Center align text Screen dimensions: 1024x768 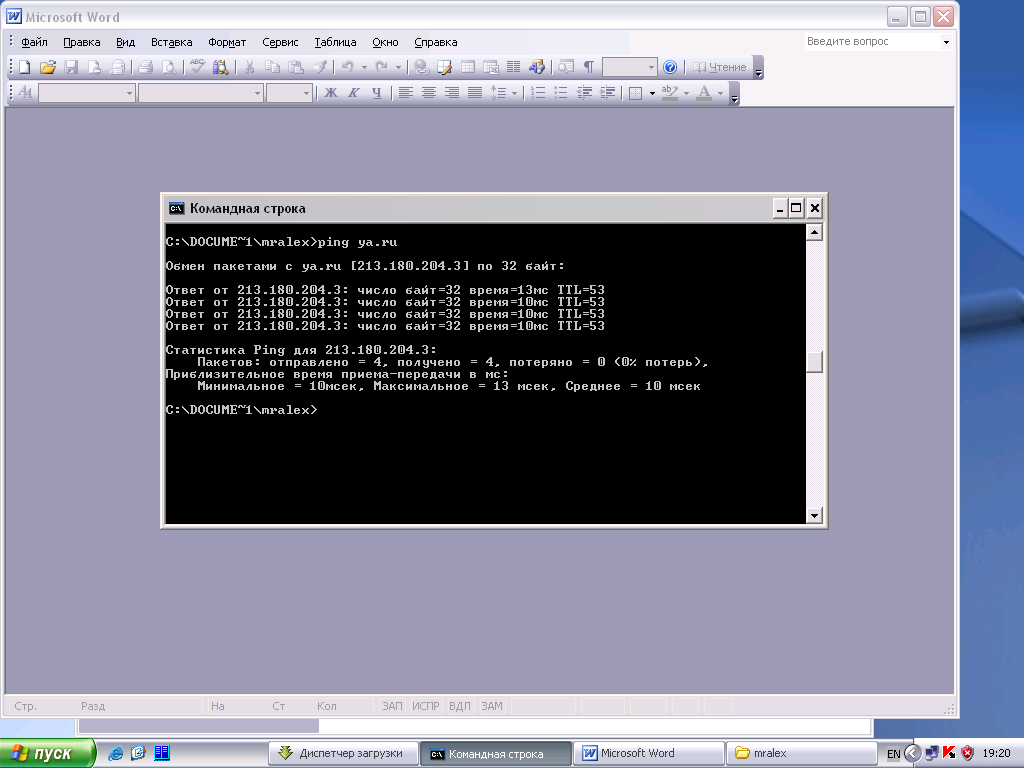click(428, 93)
